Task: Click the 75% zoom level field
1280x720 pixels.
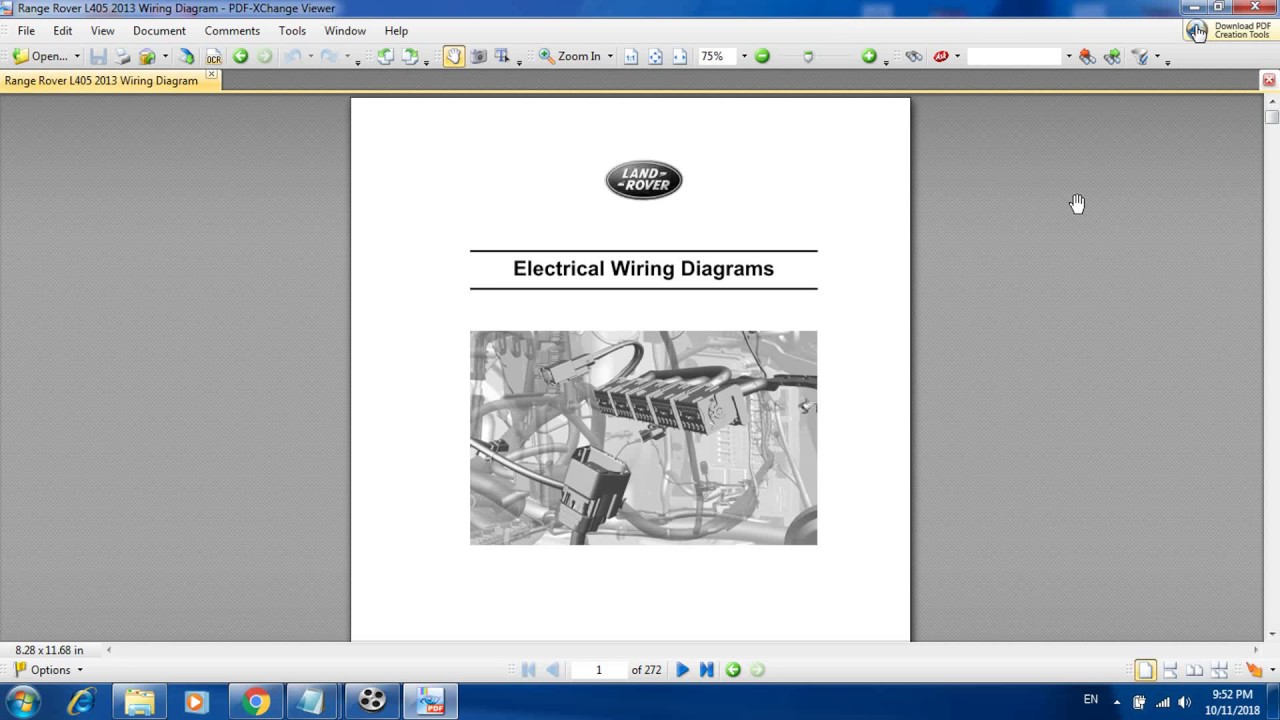Action: pyautogui.click(x=717, y=56)
